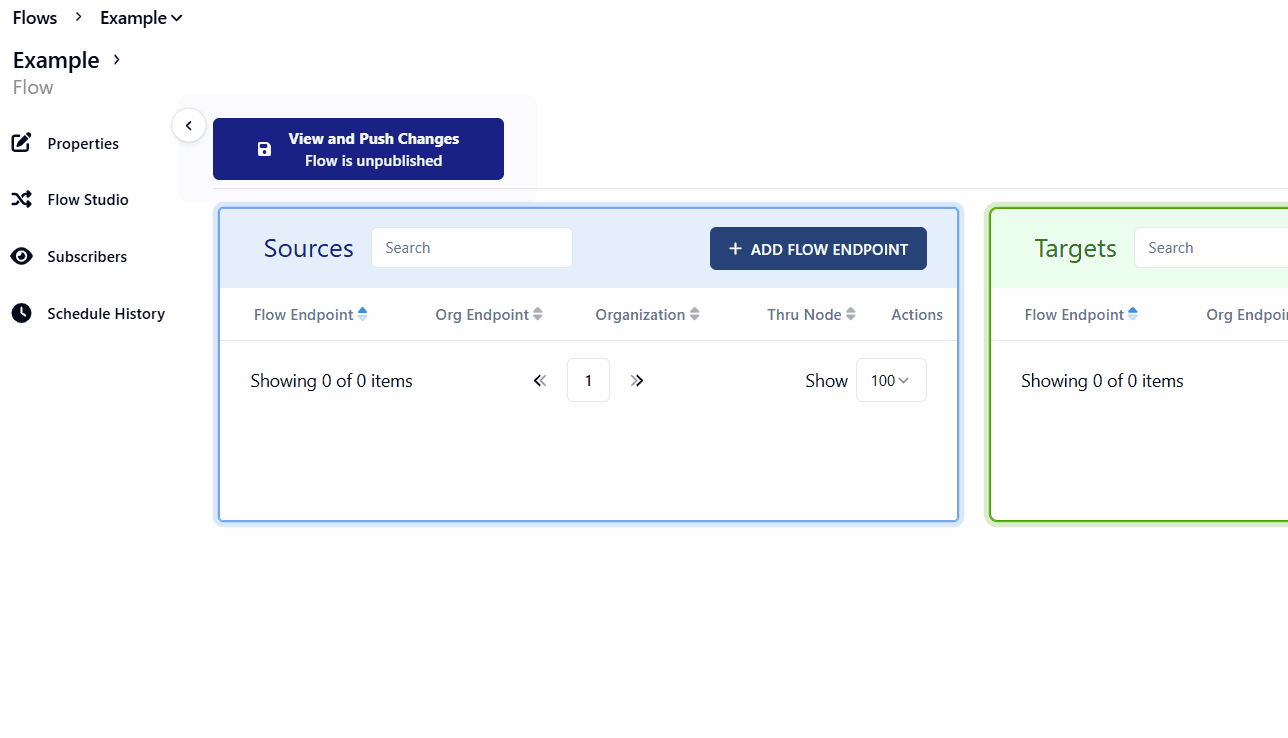The image size is (1288, 738).
Task: Click the Subscribers eye icon
Action: tap(21, 257)
